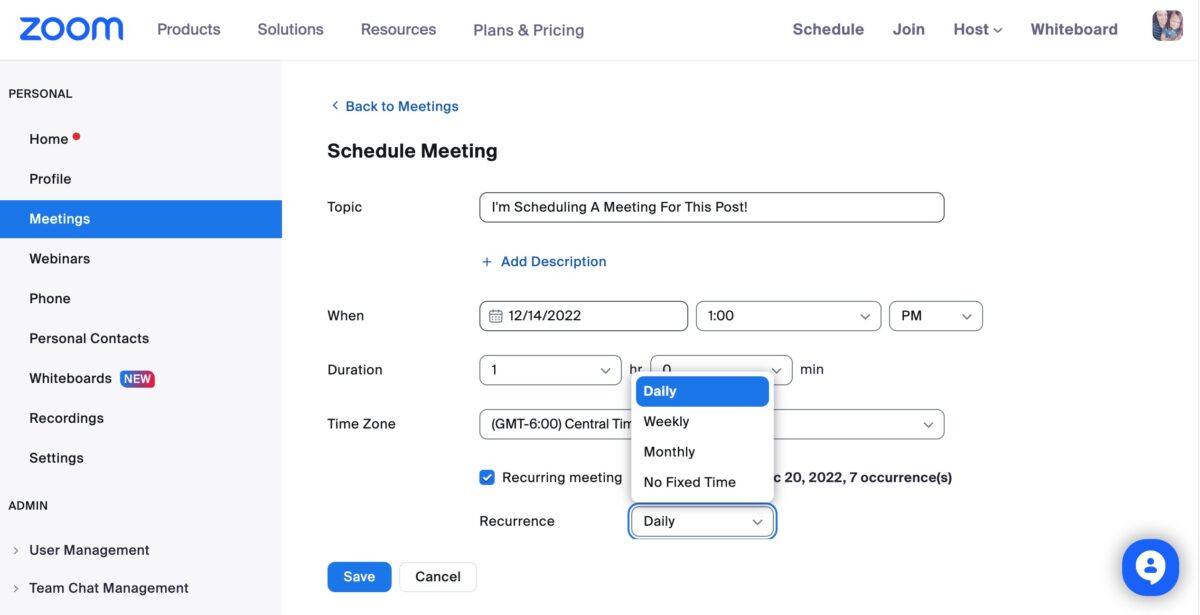The height and width of the screenshot is (615, 1200).
Task: Select Monthly recurrence option
Action: click(x=669, y=452)
